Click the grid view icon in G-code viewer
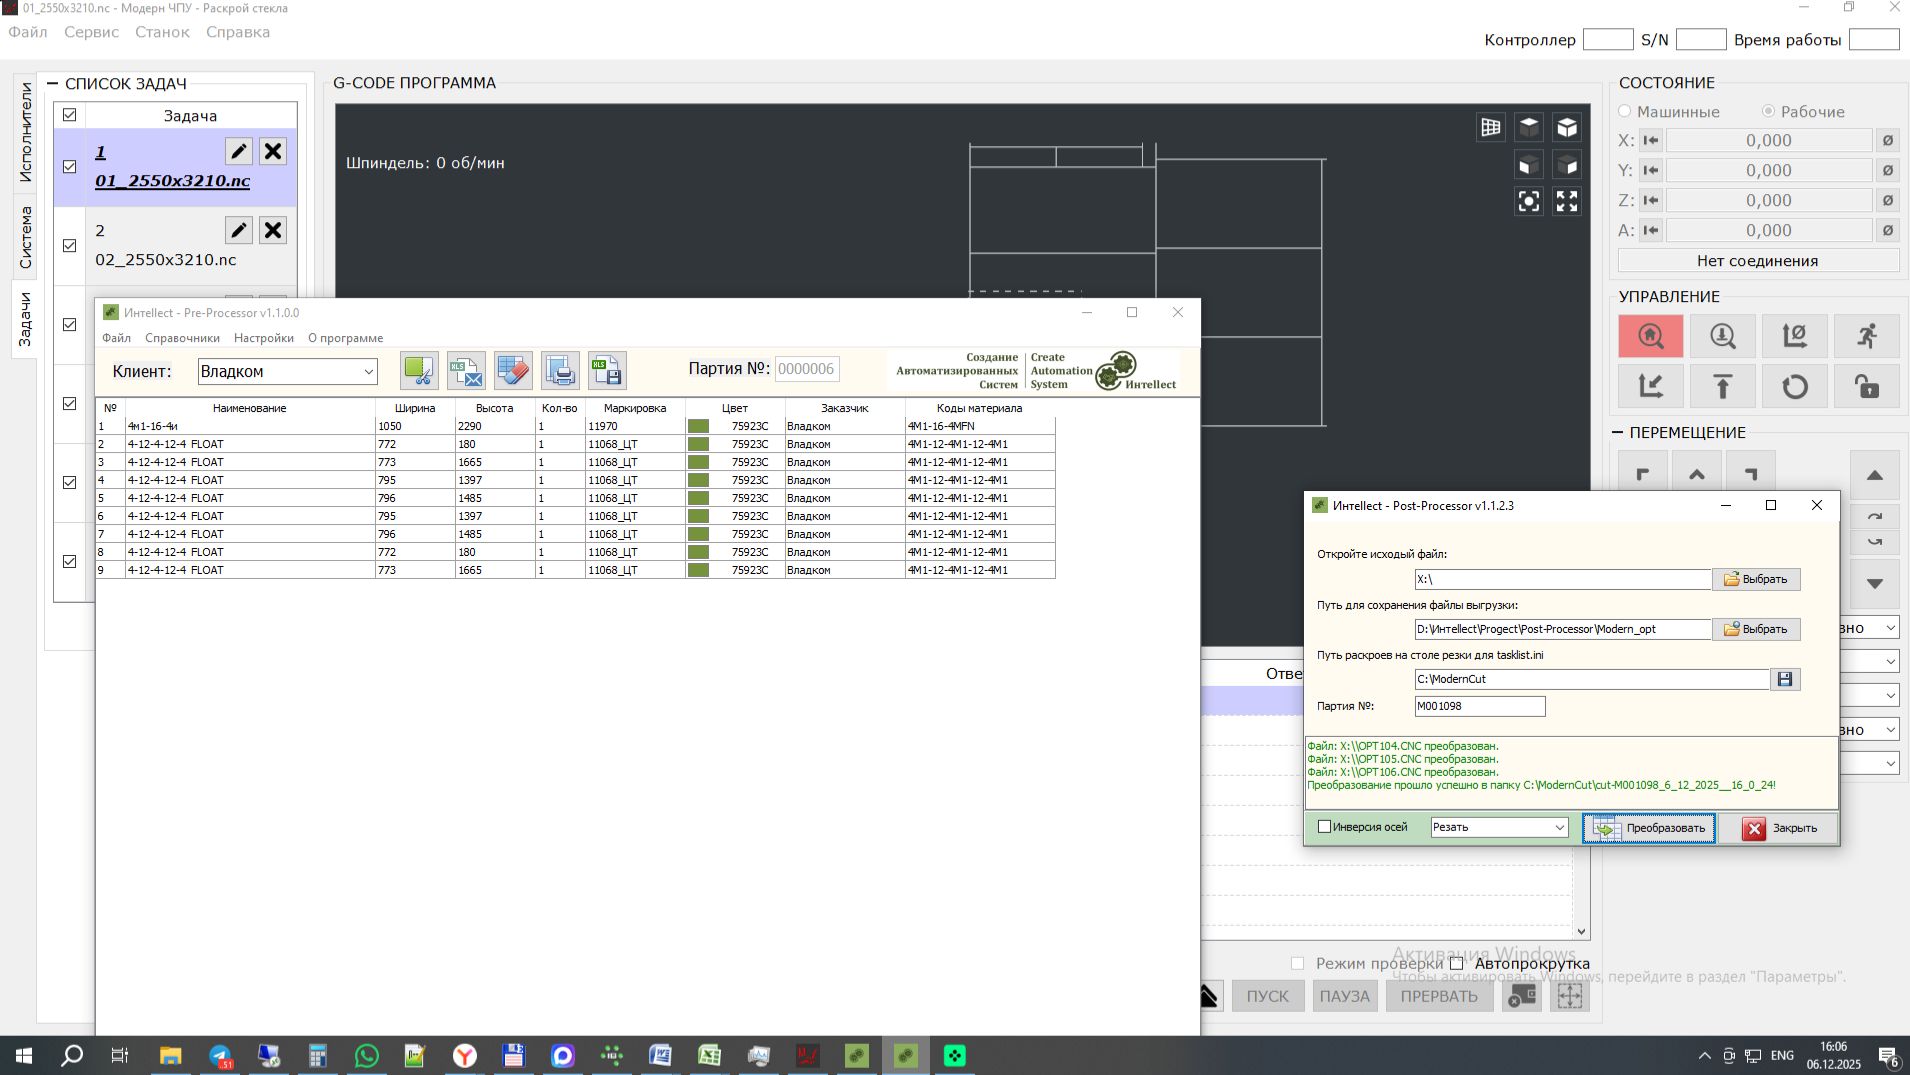 coord(1491,127)
